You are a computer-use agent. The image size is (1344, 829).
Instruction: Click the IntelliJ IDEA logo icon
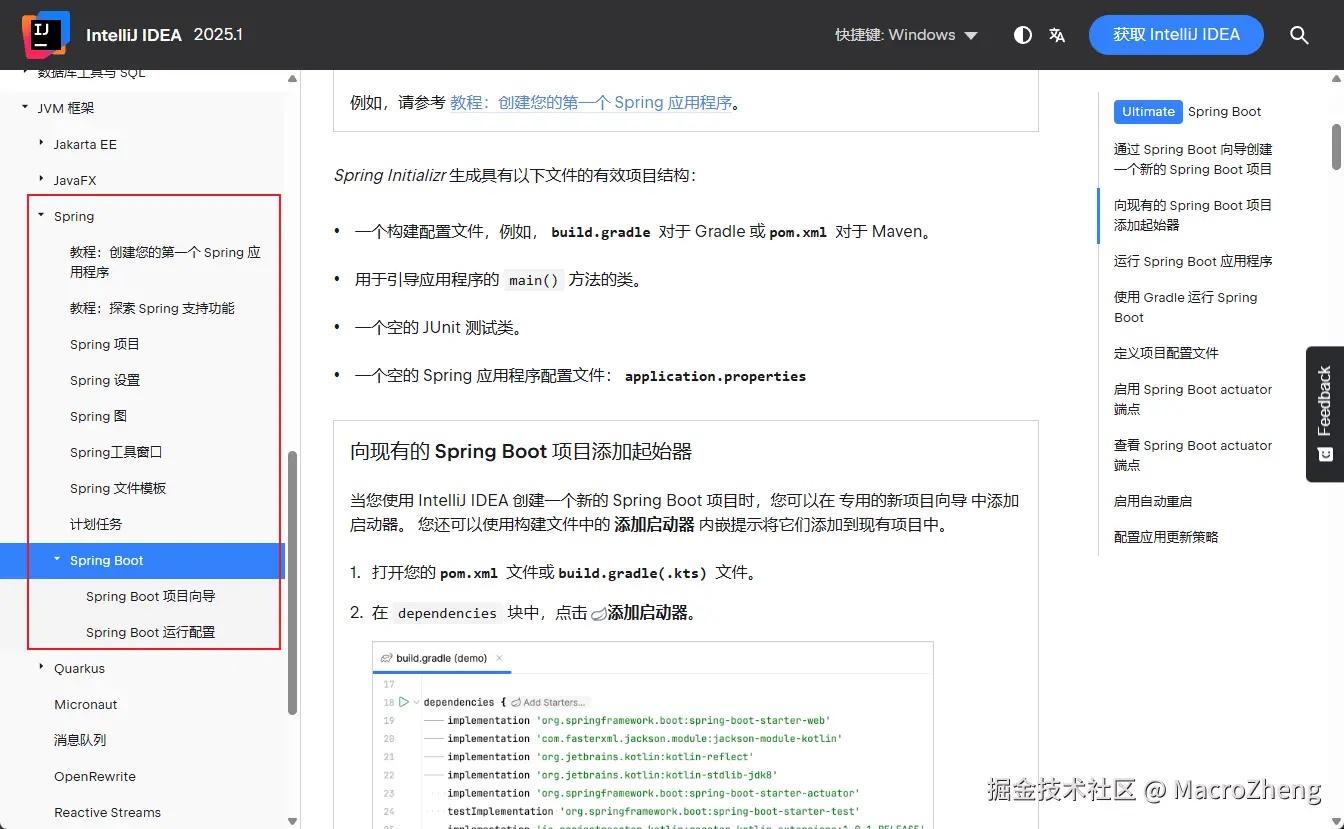coord(46,35)
